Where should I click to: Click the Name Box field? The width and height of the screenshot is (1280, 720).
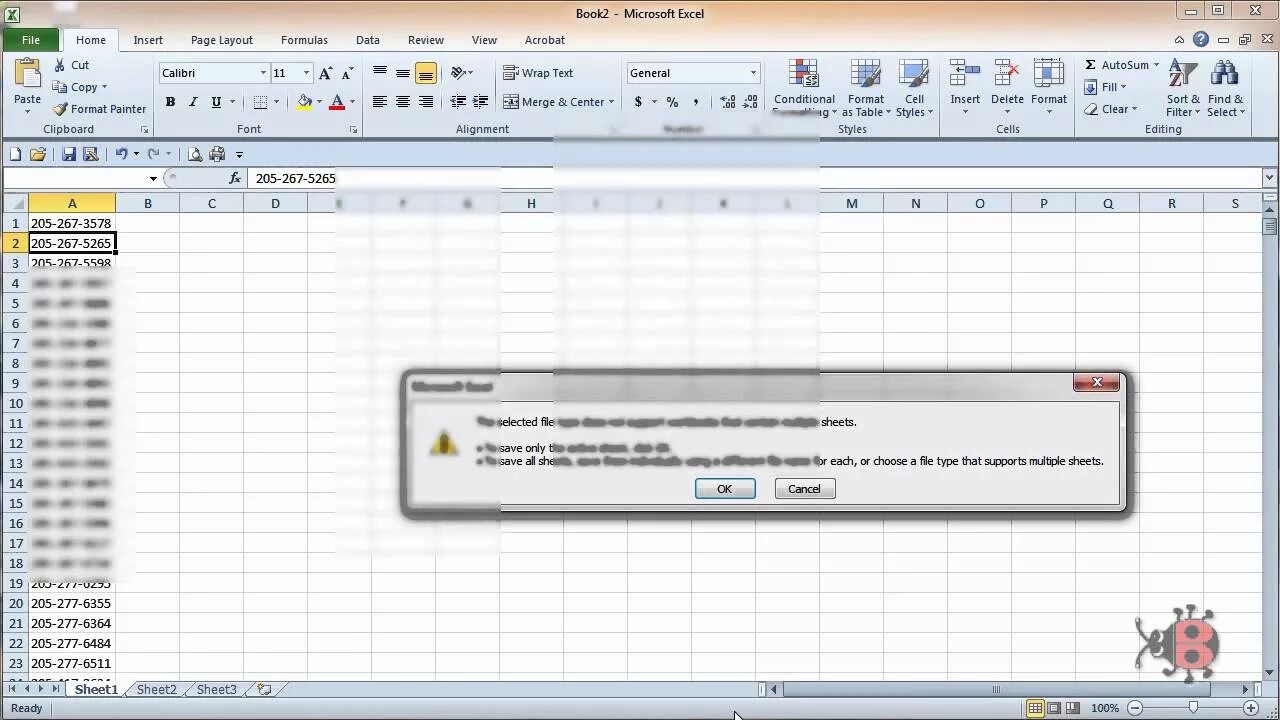pyautogui.click(x=74, y=178)
